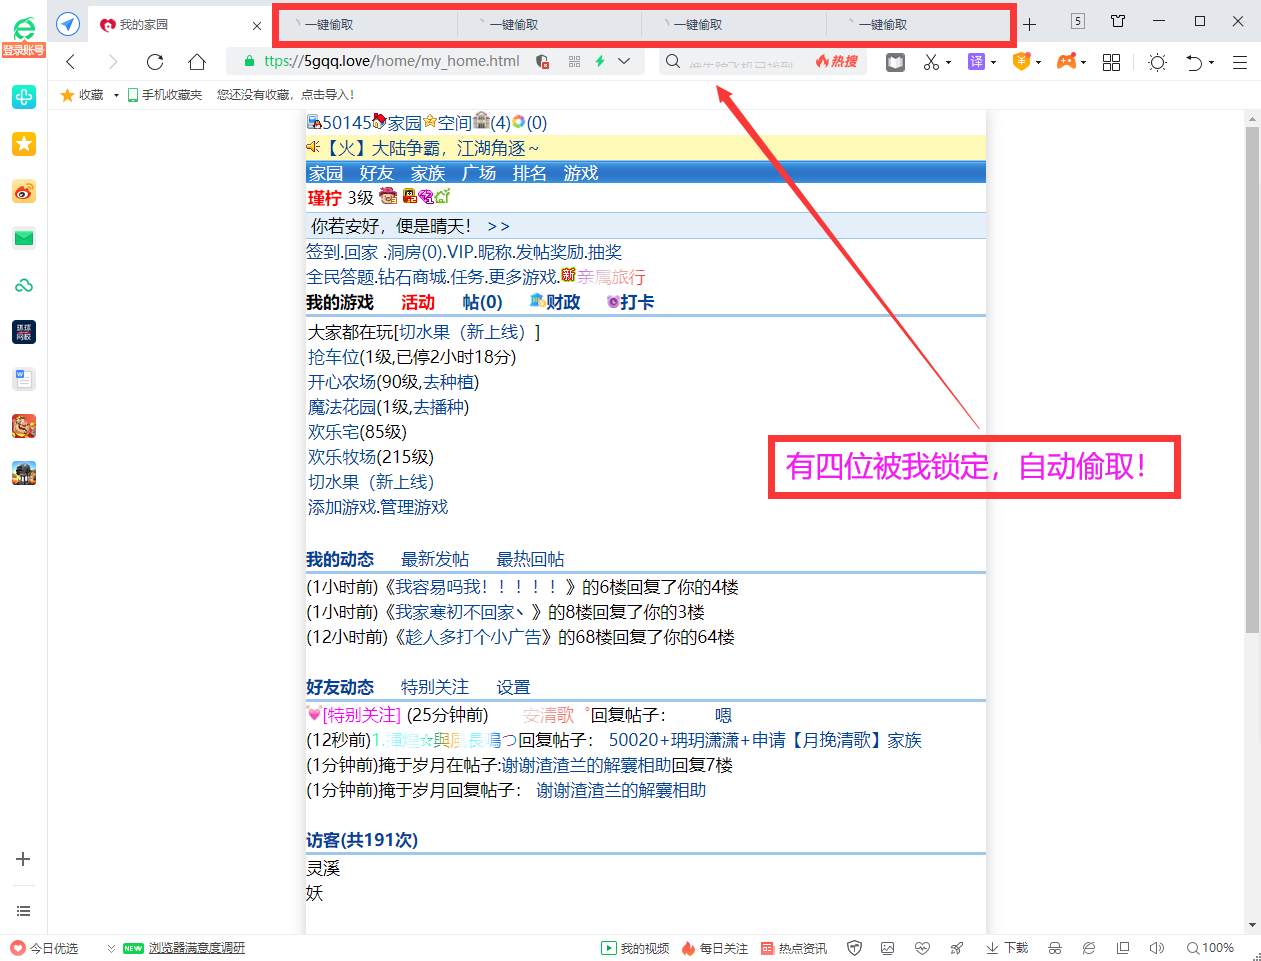Open the 下载 downloads button

coord(1007,948)
